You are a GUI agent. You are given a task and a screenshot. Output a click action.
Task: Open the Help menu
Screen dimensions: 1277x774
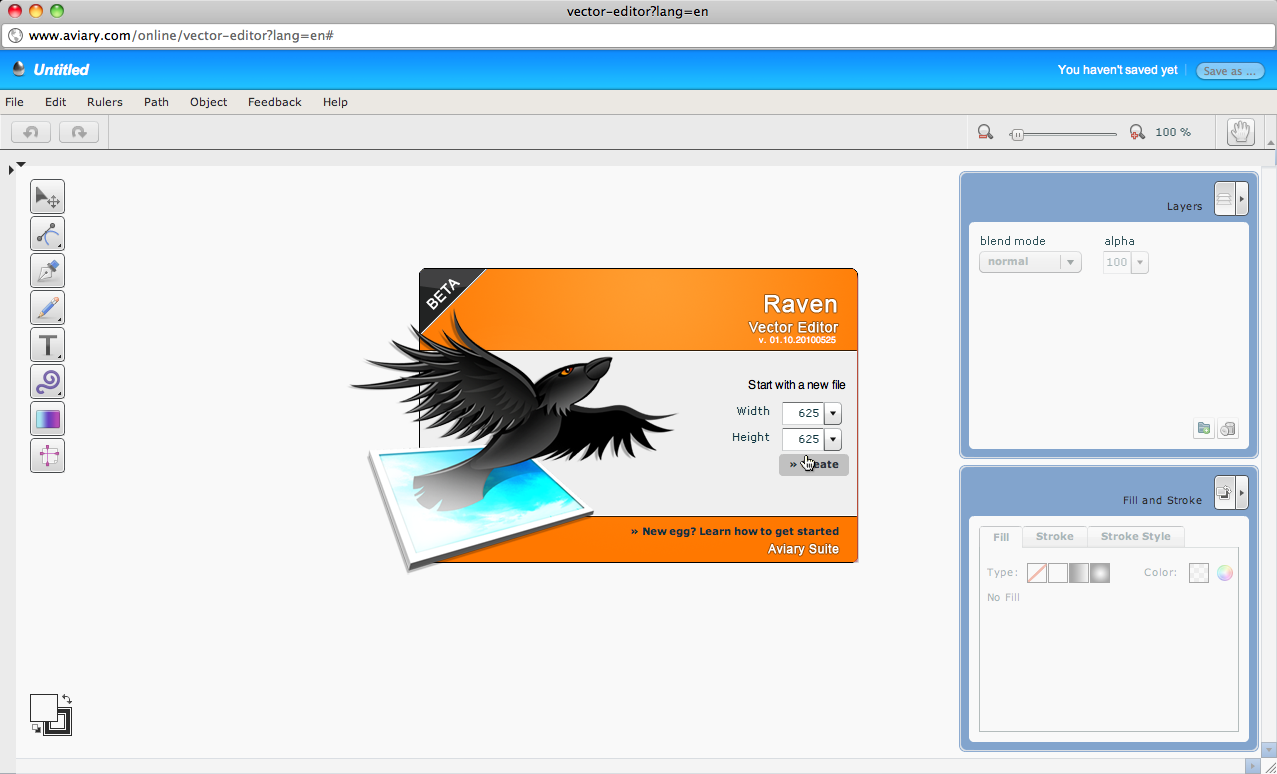click(335, 102)
